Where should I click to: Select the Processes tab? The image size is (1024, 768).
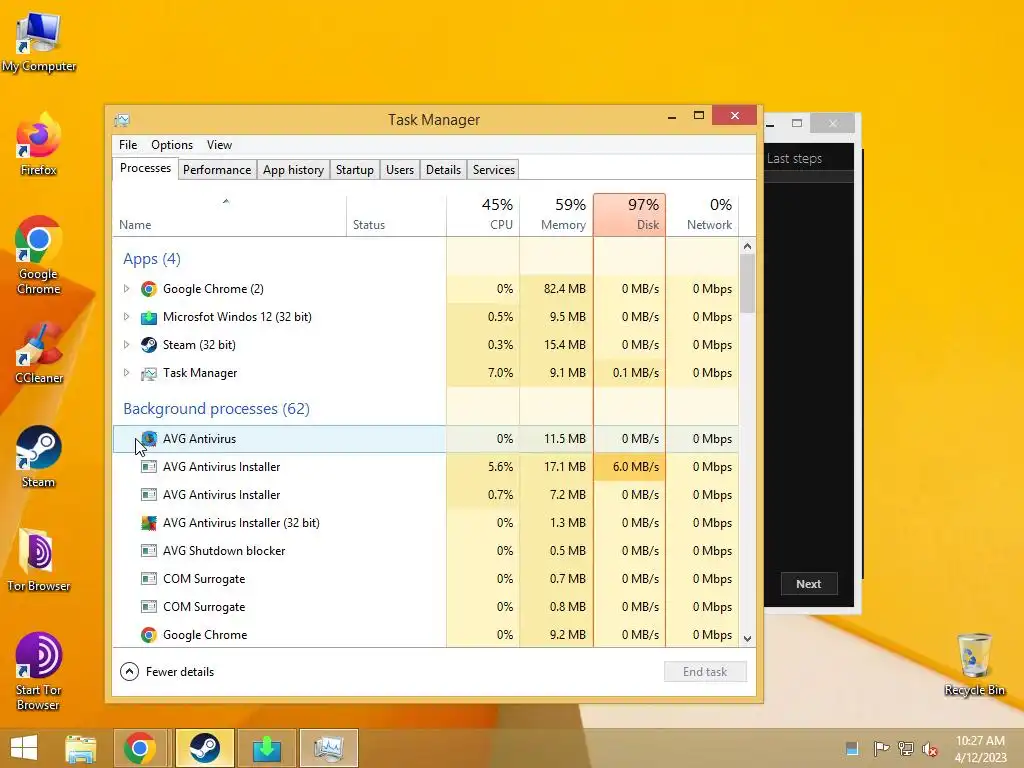(145, 168)
